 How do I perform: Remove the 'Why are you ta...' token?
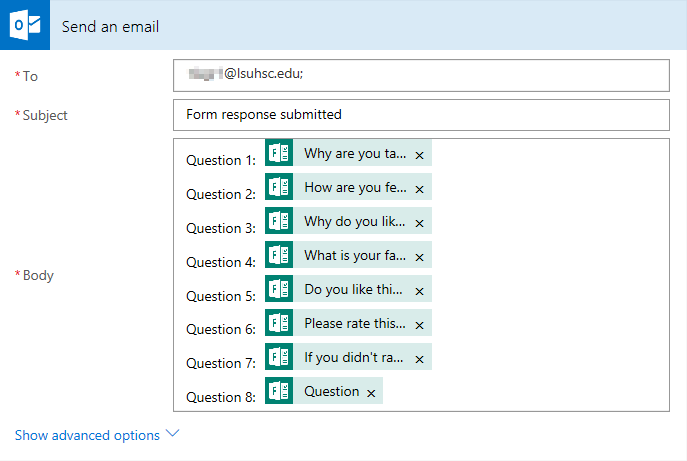click(420, 155)
